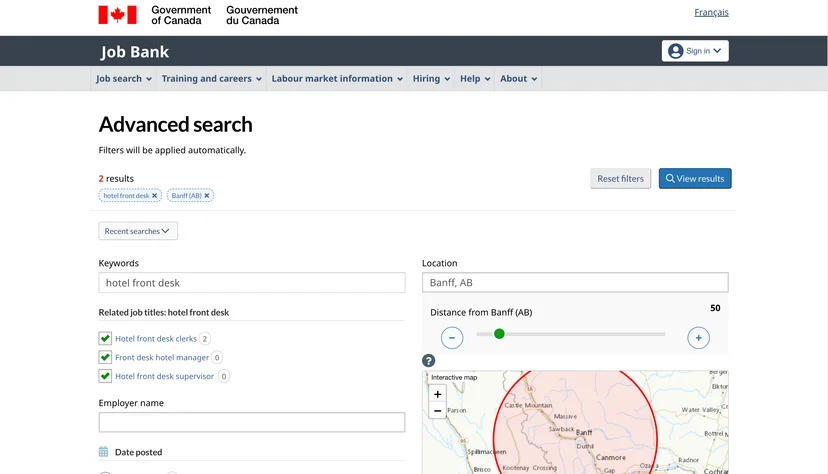828x474 pixels.
Task: Uncheck Hotel front desk clerks checkbox
Action: tap(105, 338)
